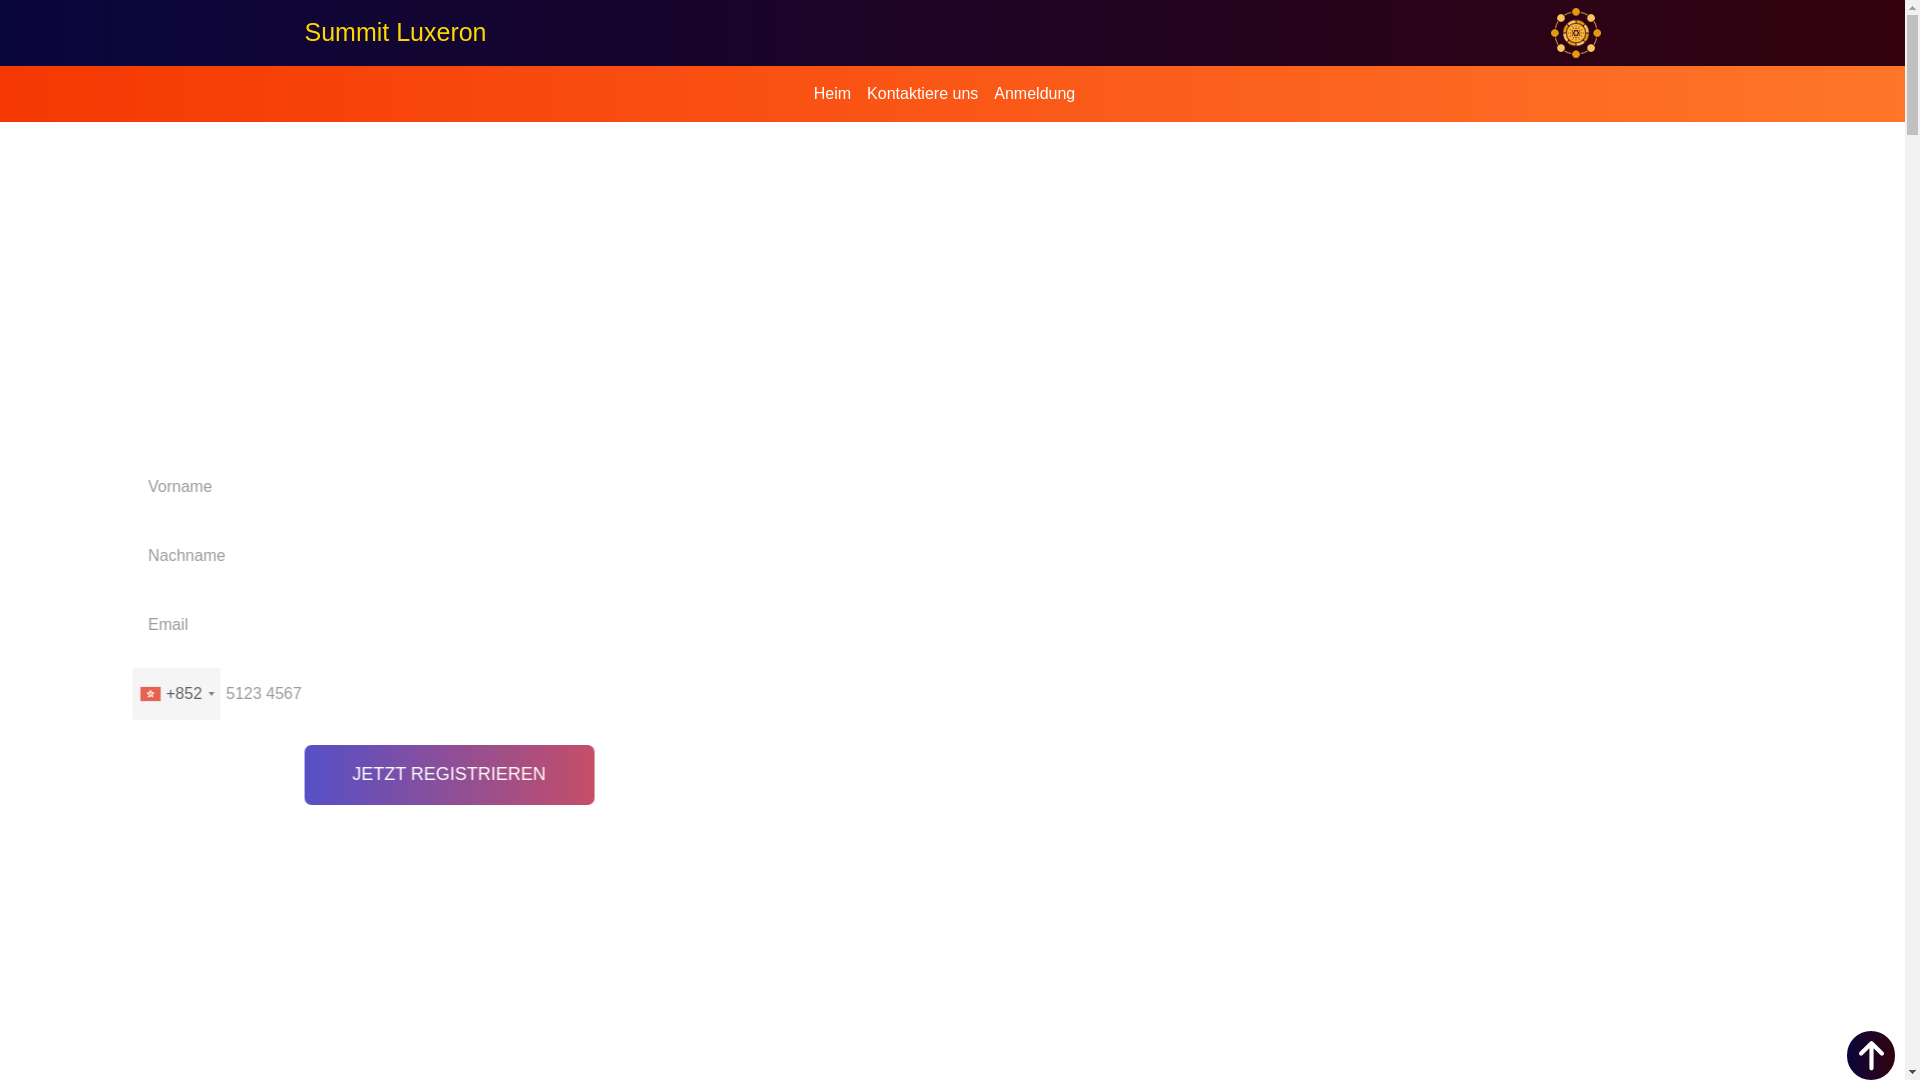This screenshot has width=1920, height=1080.
Task: Click the scrollbar down arrow
Action: coord(1912,1072)
